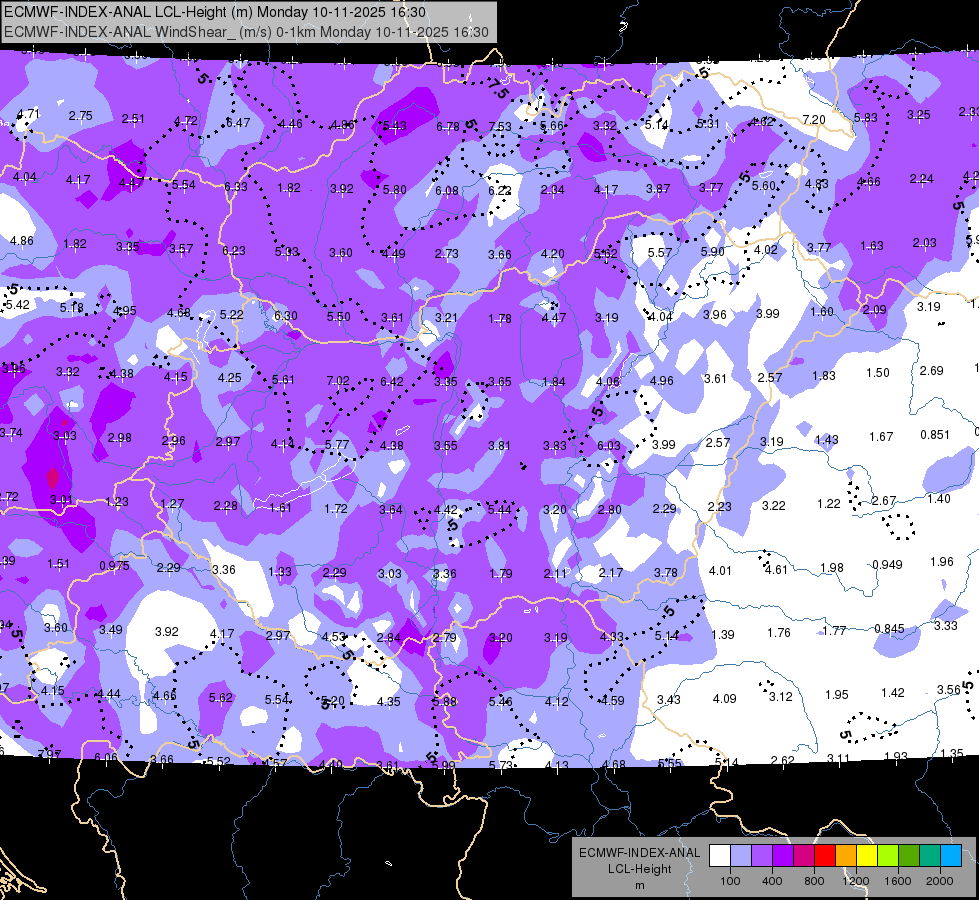Select the lime green legend swatch

[x=888, y=855]
